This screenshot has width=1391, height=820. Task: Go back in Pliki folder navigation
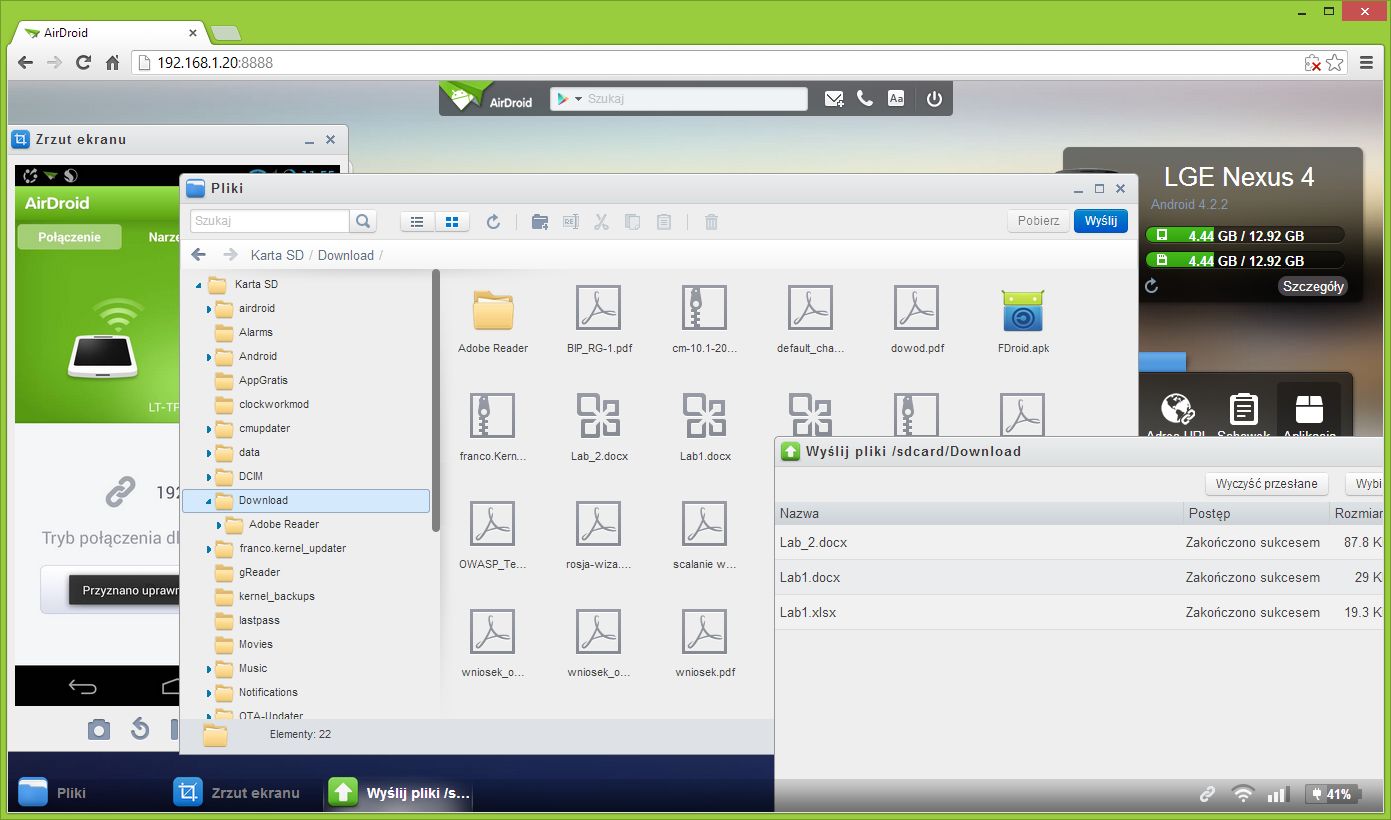[199, 255]
